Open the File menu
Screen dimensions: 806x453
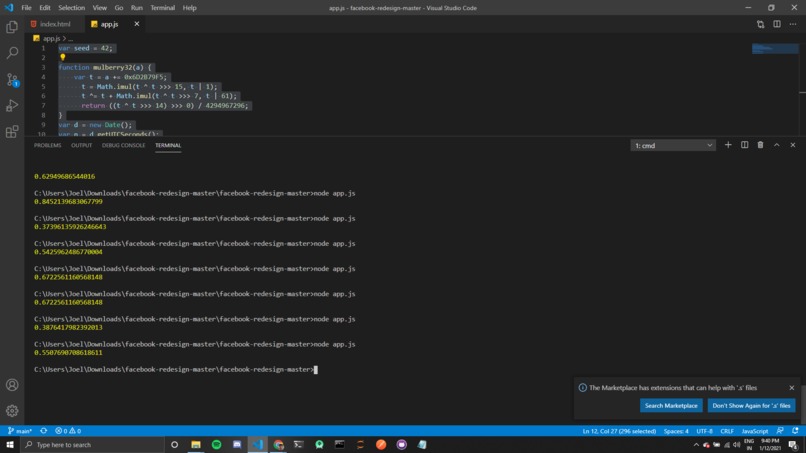coord(26,8)
